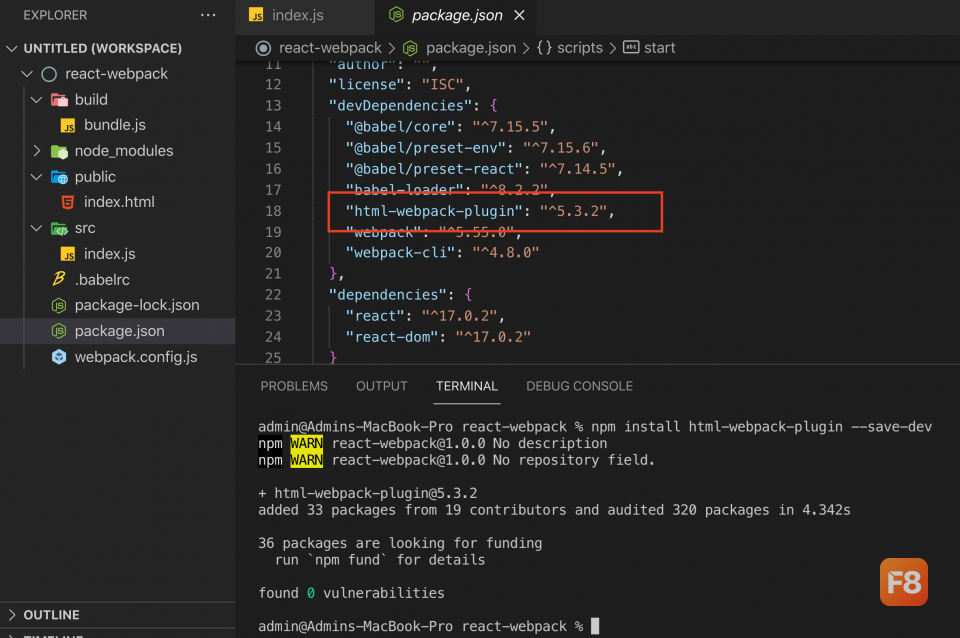Open index.html under public

[x=119, y=202]
